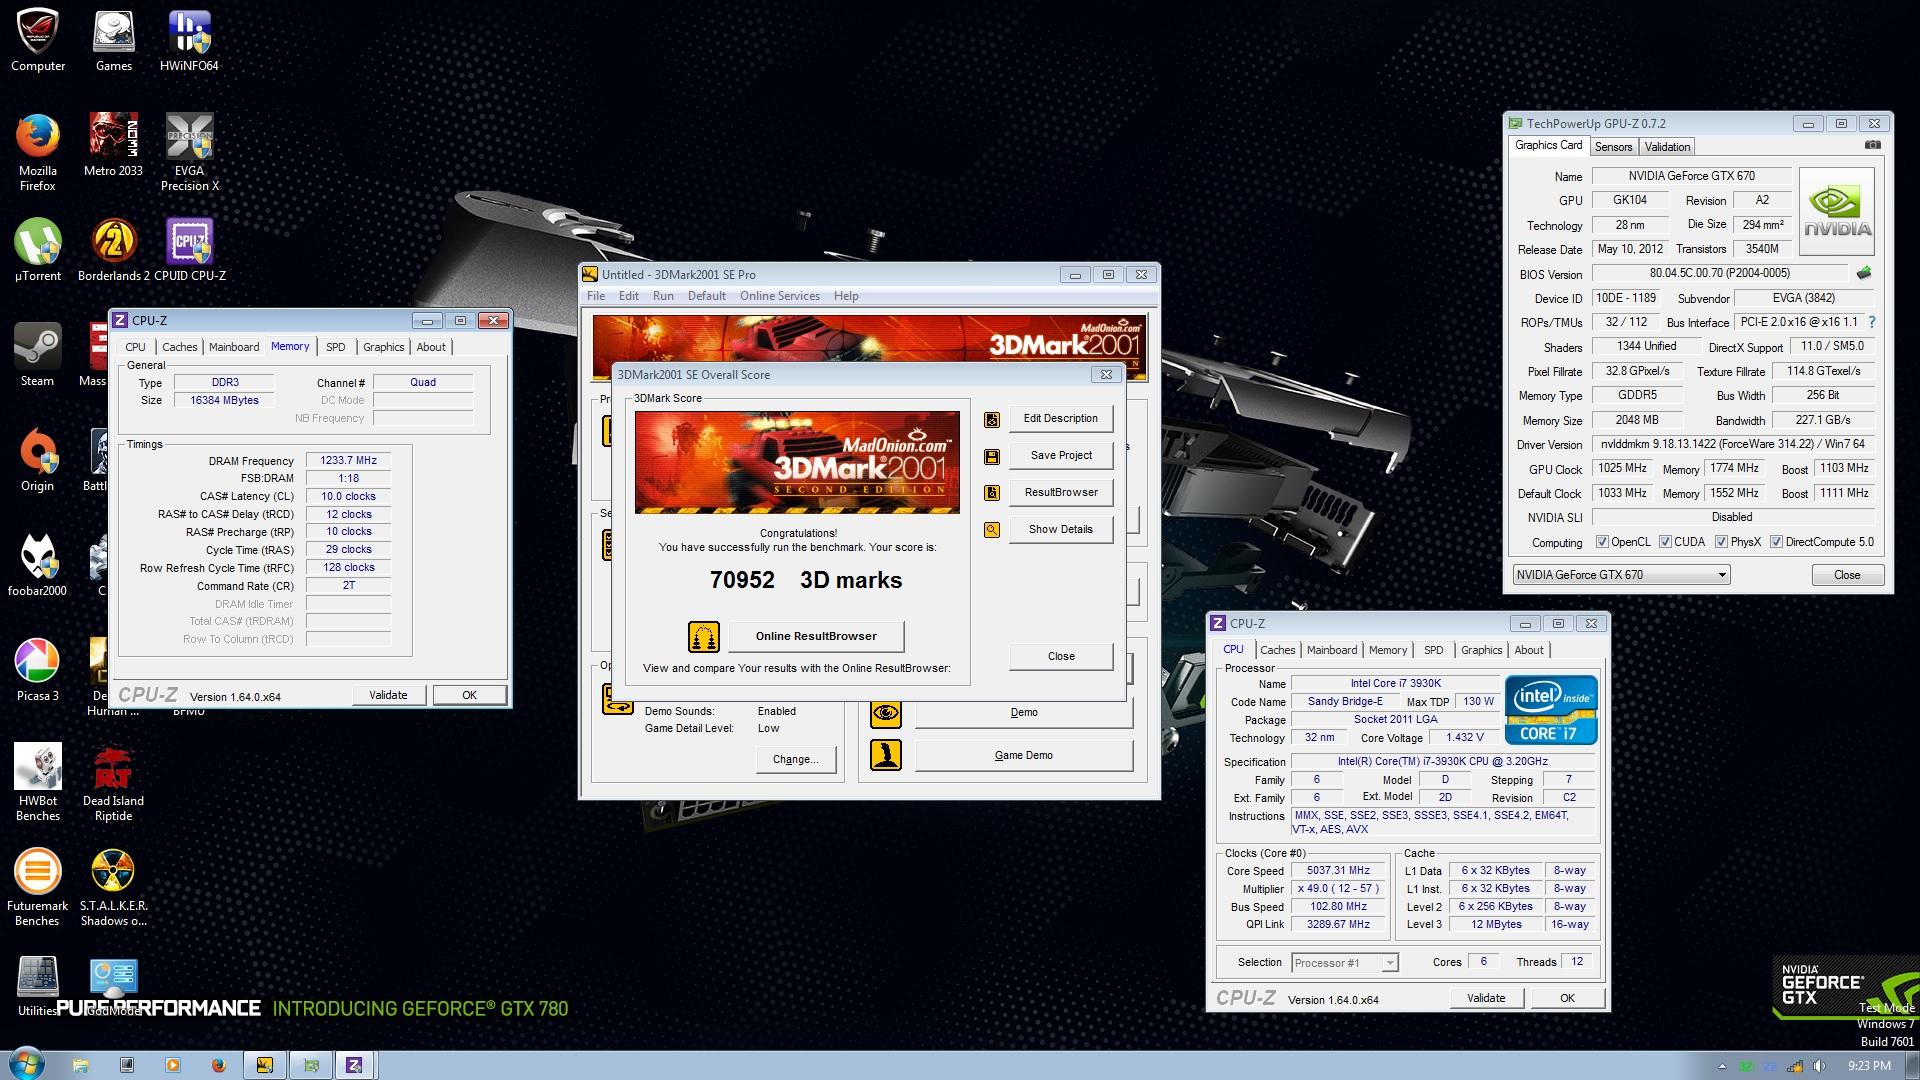
Task: Toggle the CUDA checkbox in GPU-Z
Action: [1665, 542]
